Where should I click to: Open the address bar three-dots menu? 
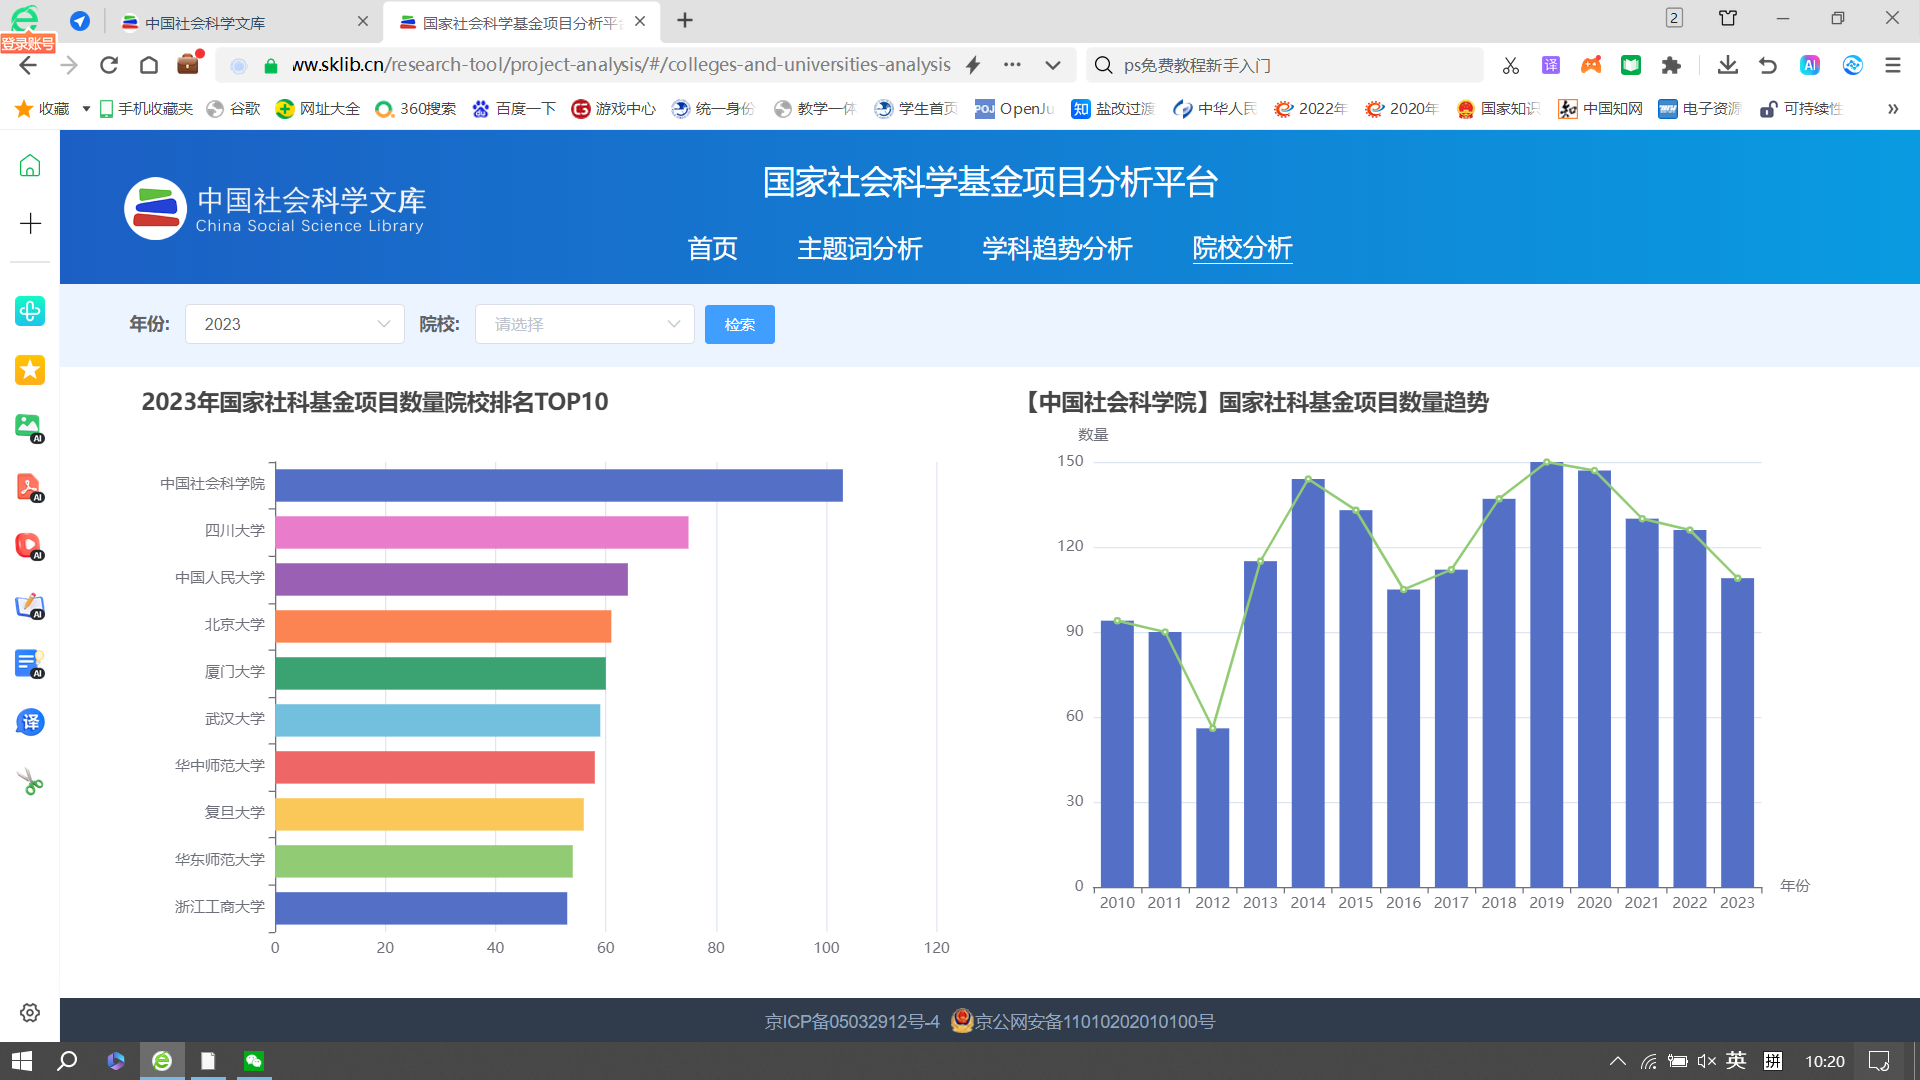click(1013, 65)
